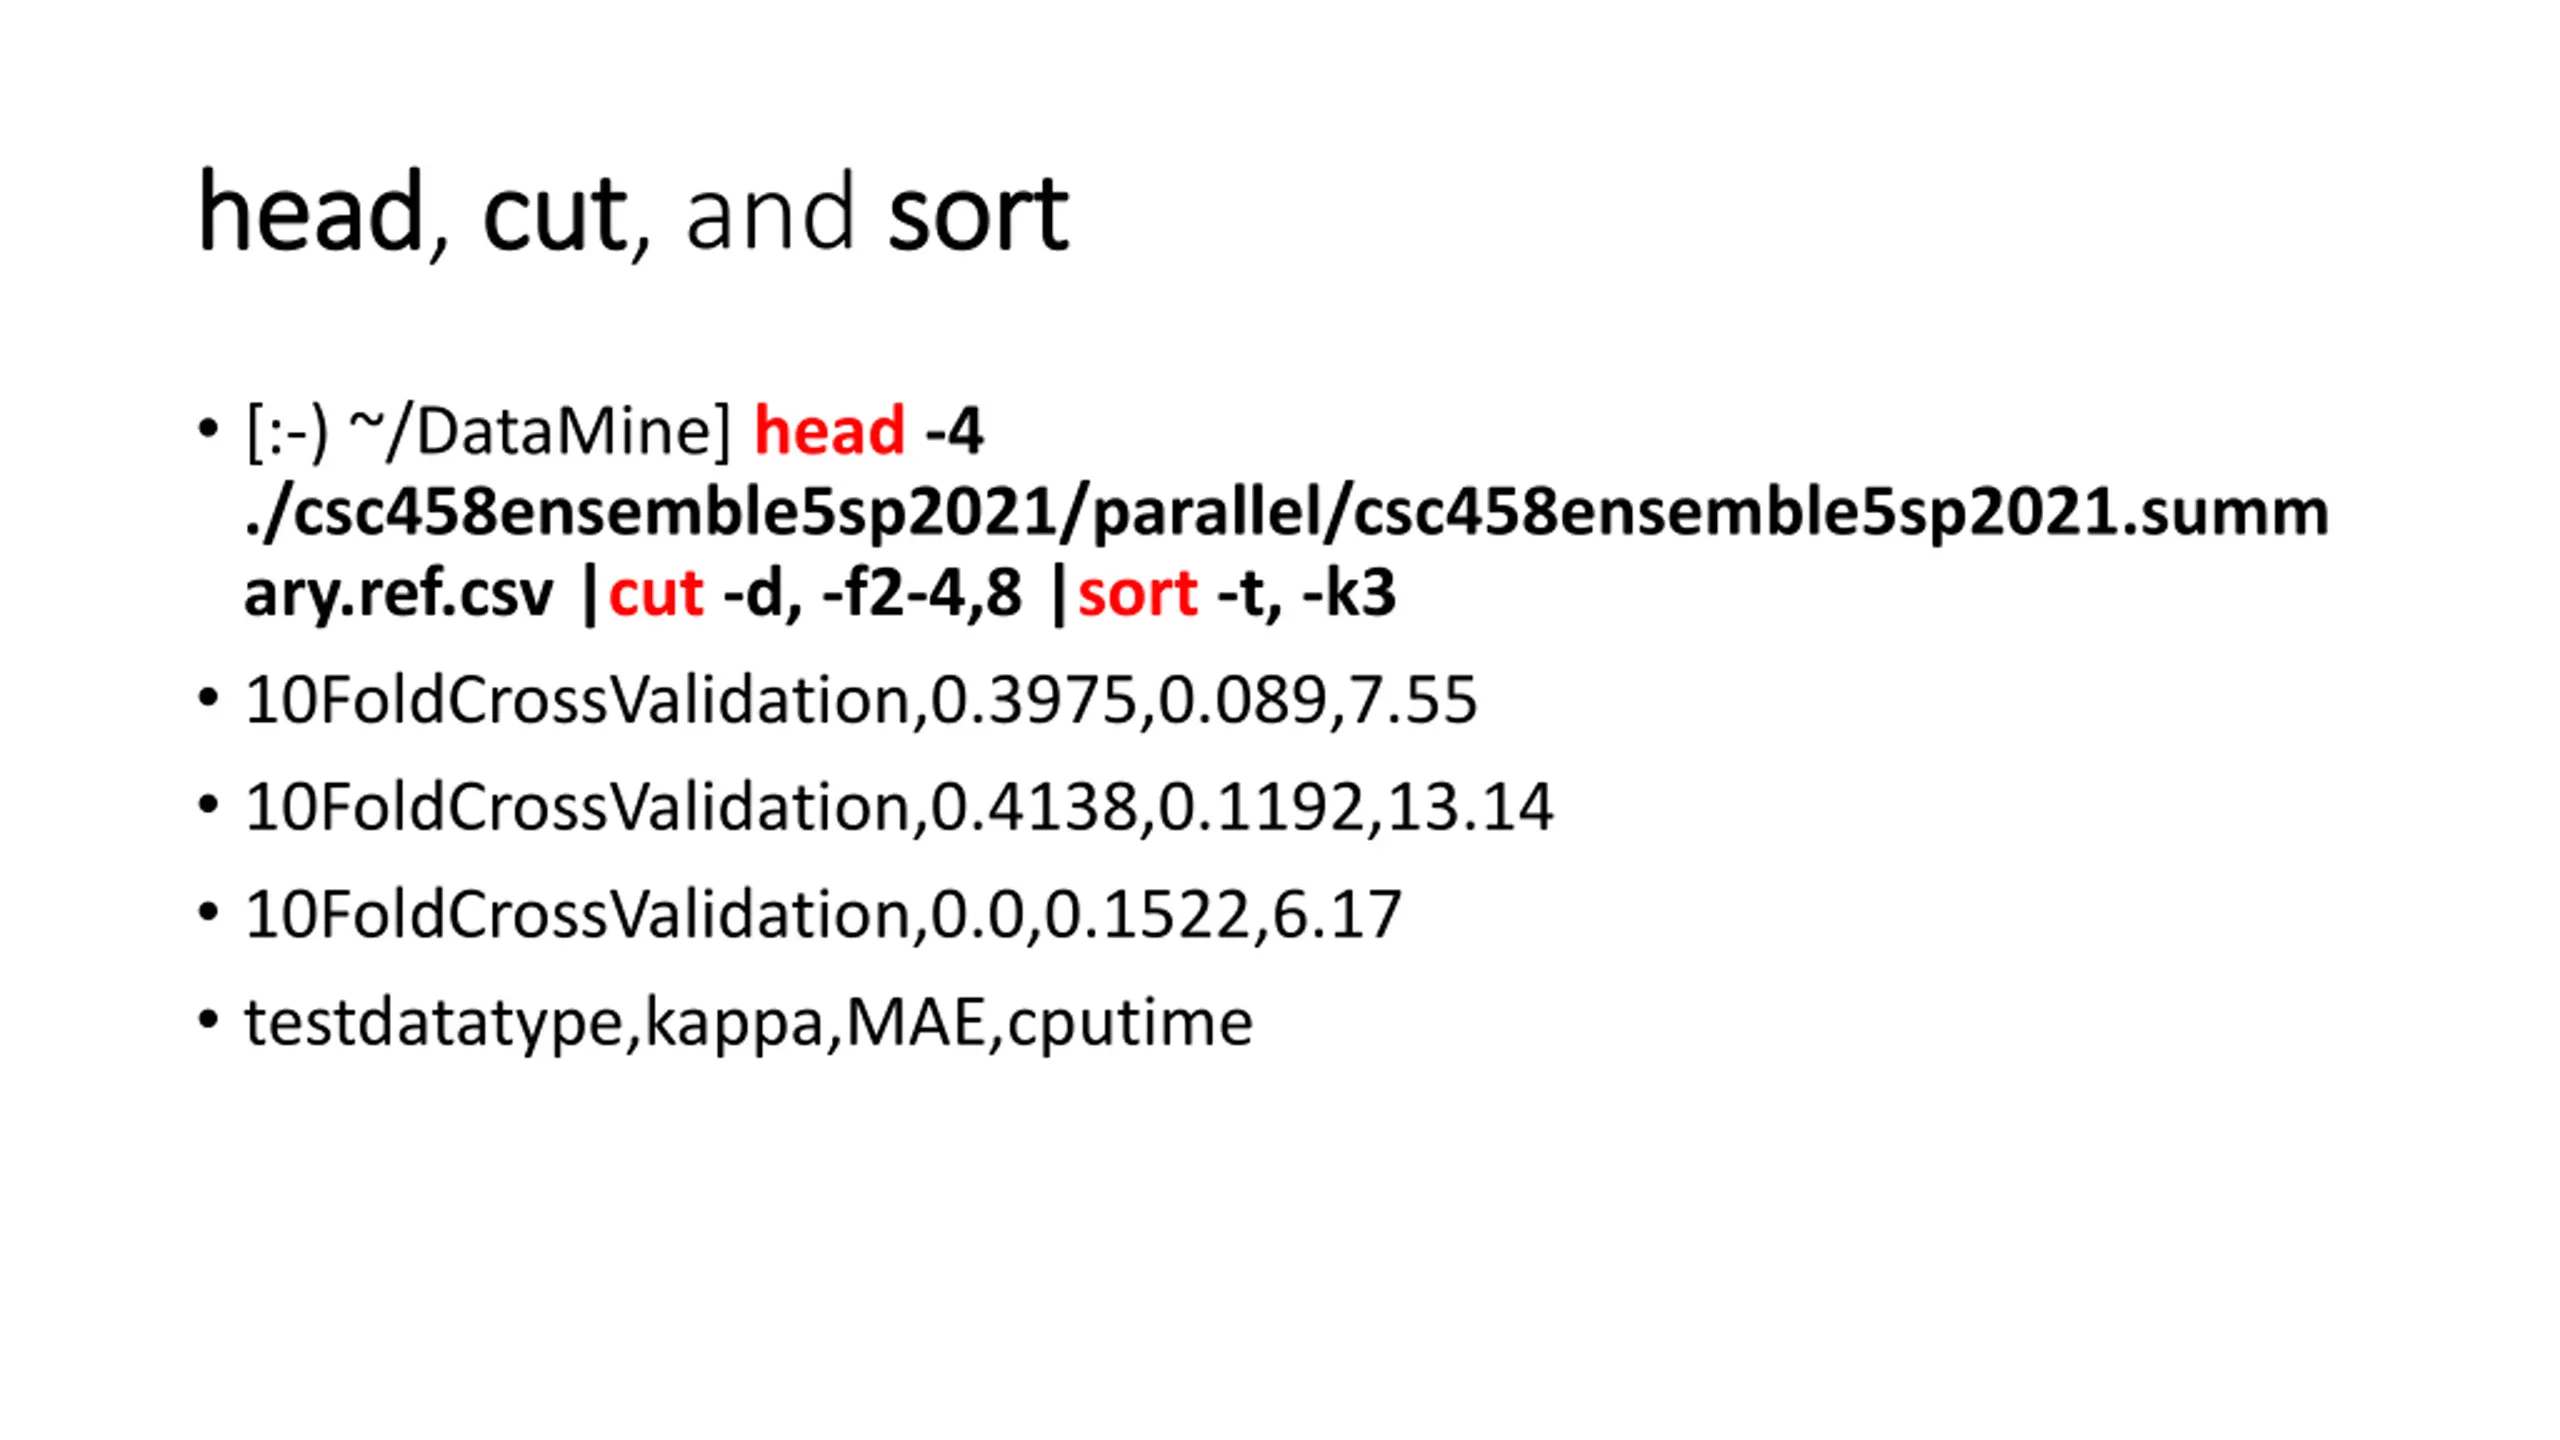Click the '[:-) ~/DataMine]' prompt text
Image resolution: width=2560 pixels, height=1440 pixels.
(x=488, y=433)
